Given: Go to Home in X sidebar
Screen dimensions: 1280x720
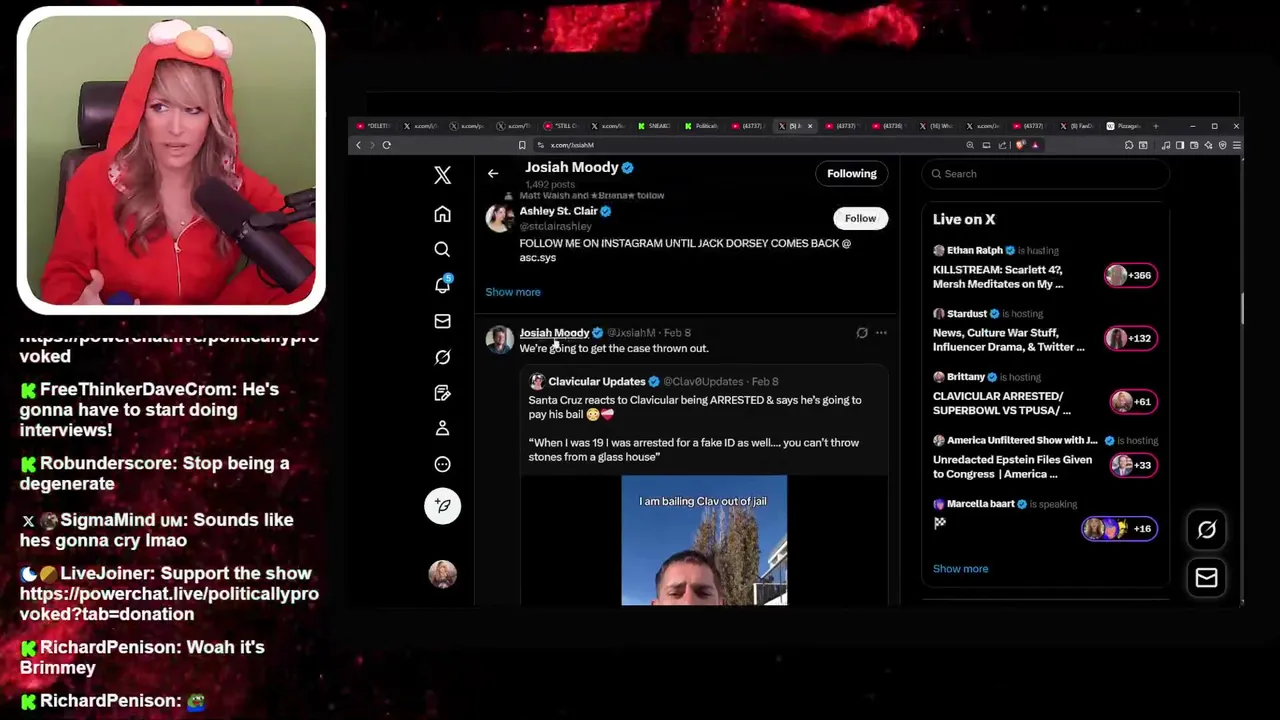Looking at the screenshot, I should [x=442, y=214].
